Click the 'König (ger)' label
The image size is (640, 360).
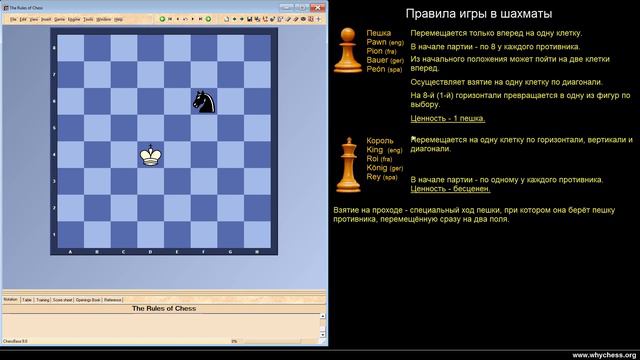point(384,168)
